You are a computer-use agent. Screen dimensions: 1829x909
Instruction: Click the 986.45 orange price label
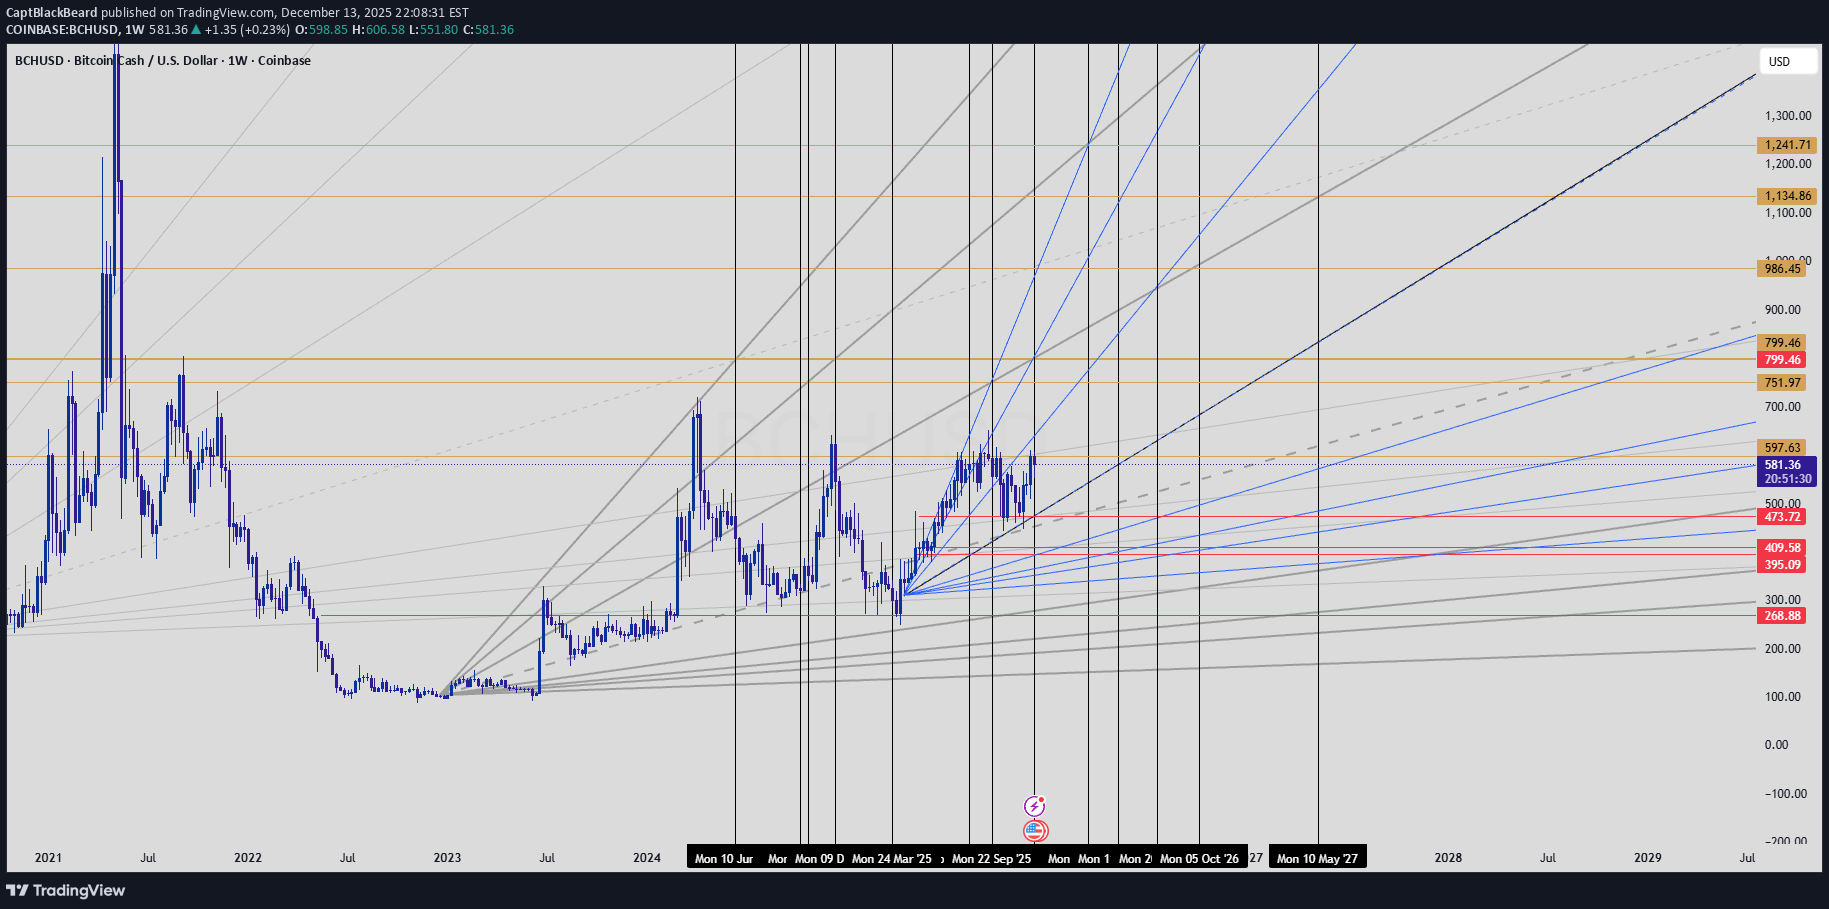[1782, 268]
